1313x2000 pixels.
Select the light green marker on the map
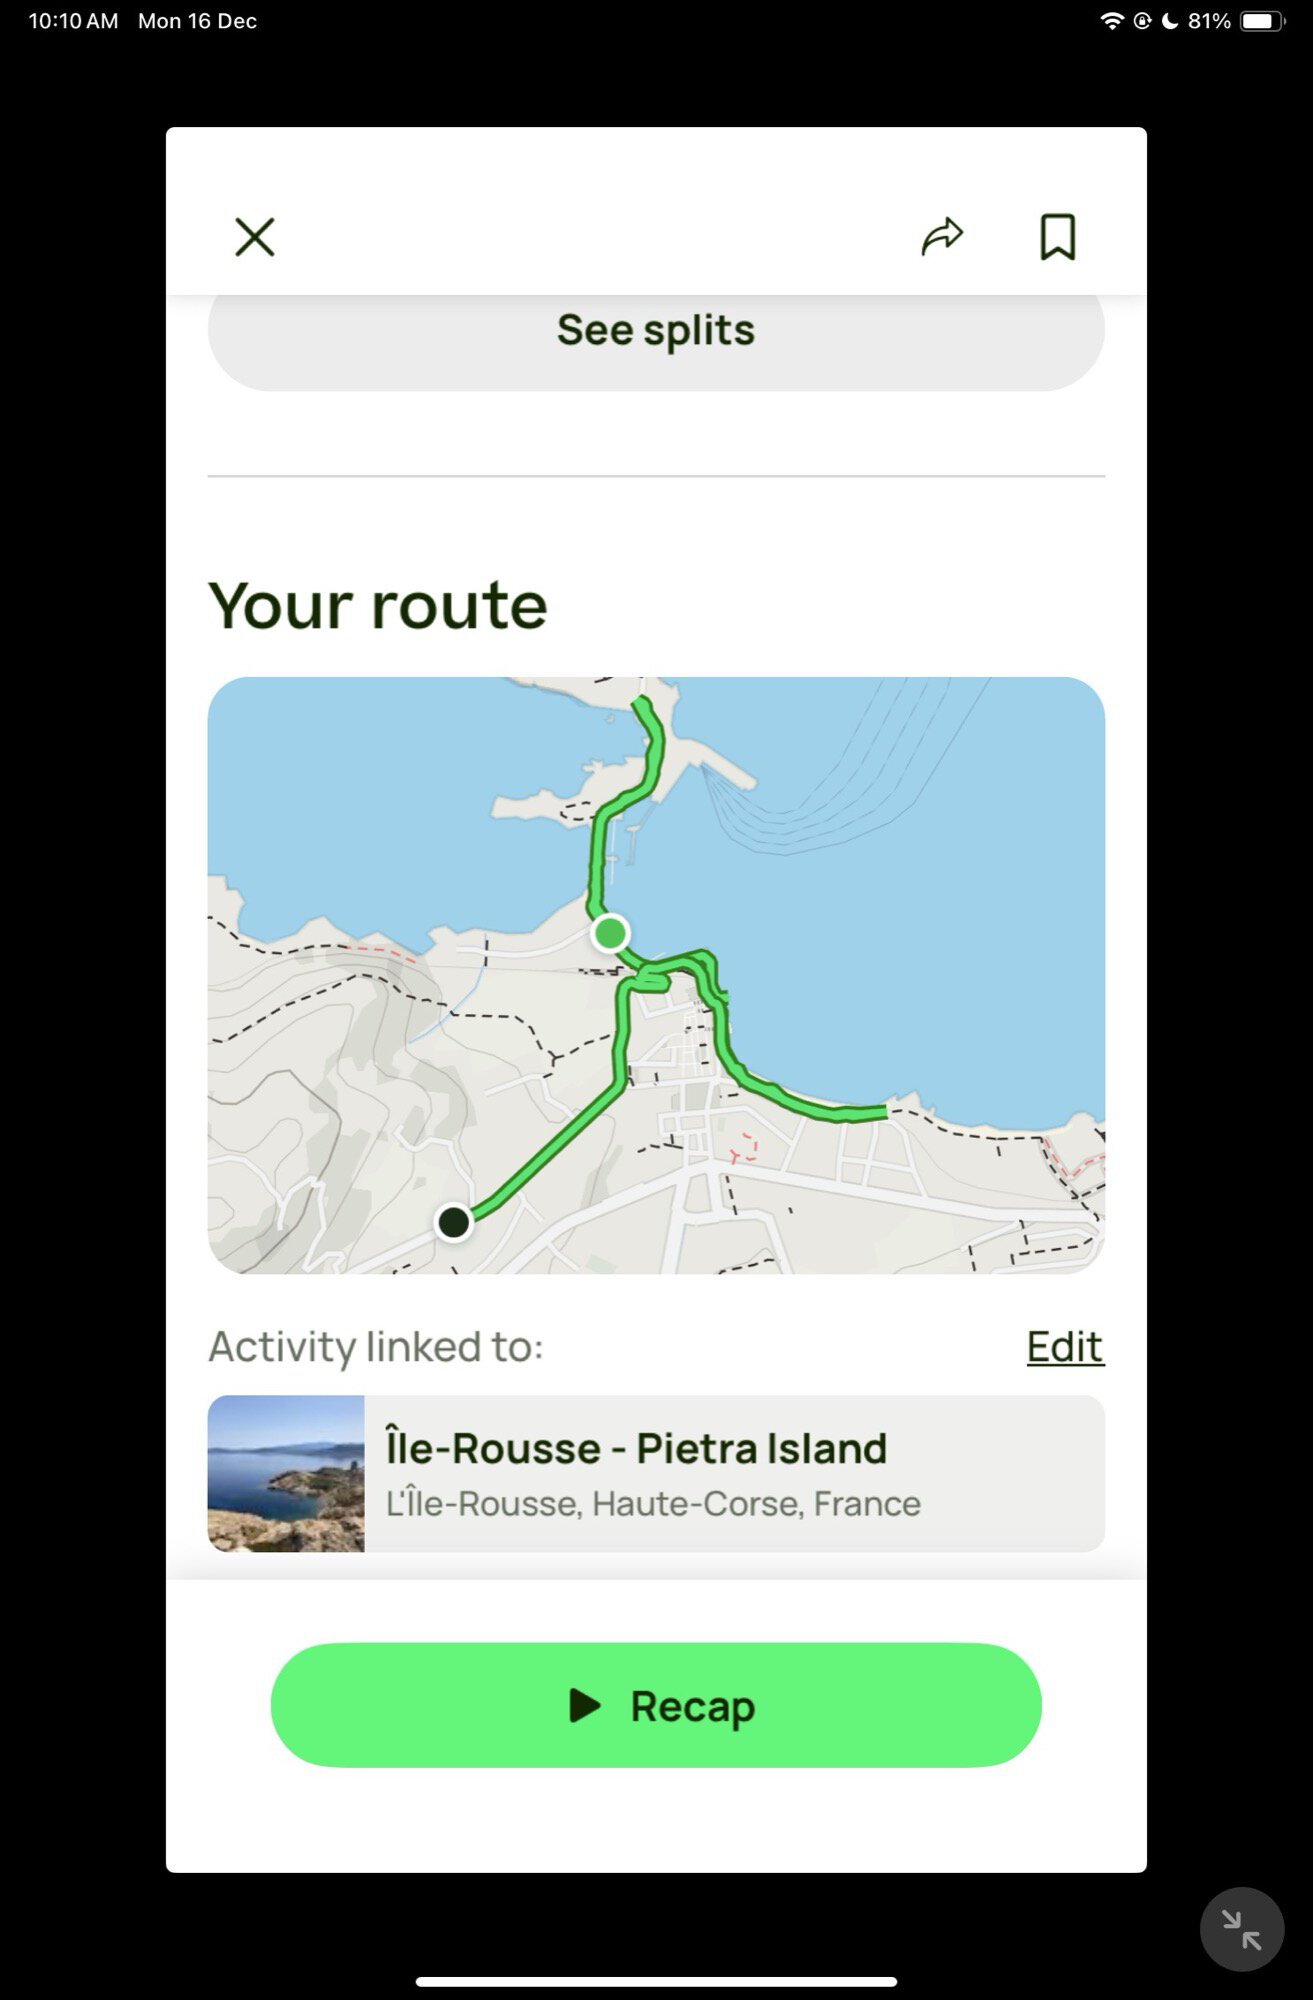pos(610,933)
